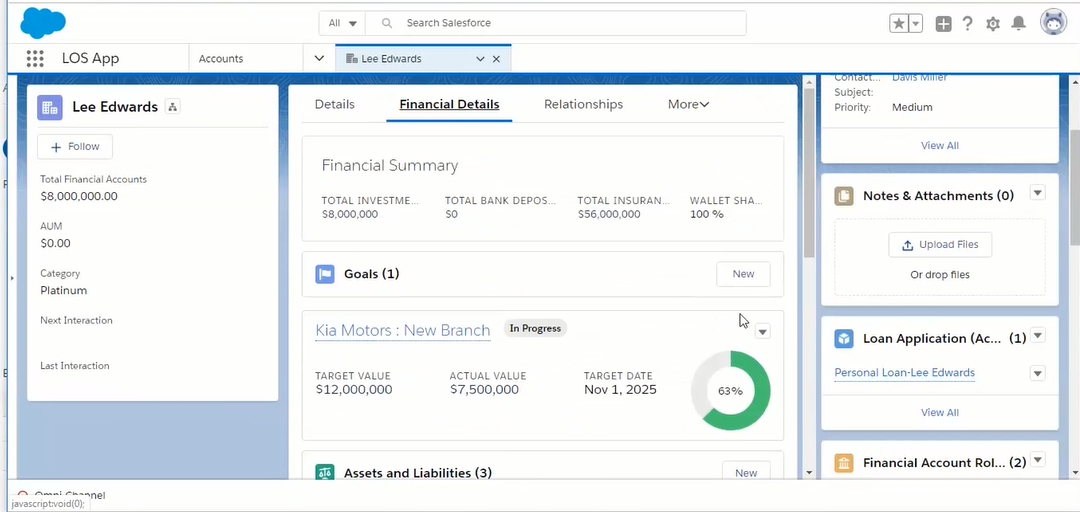Click the Davis Miller contact link
This screenshot has width=1080, height=512.
[920, 77]
